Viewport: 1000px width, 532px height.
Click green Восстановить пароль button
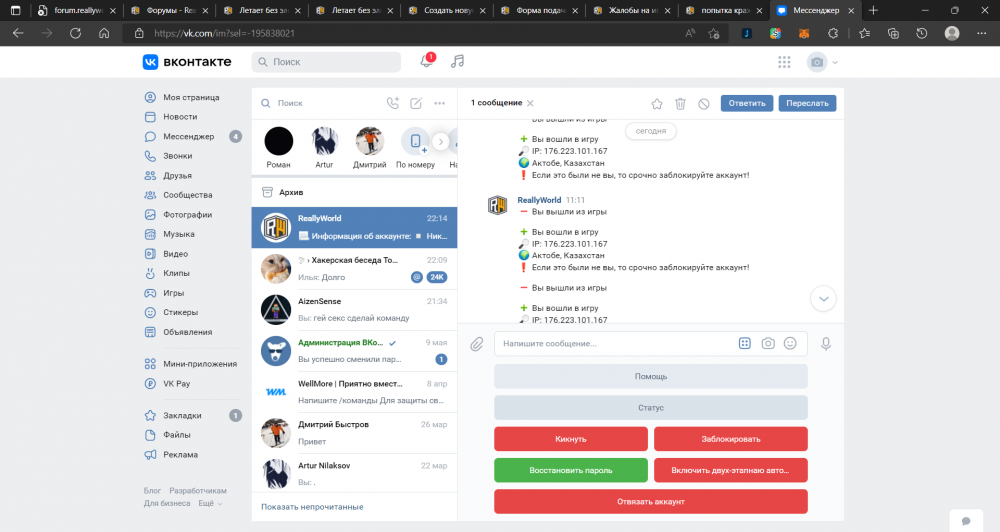(571, 470)
